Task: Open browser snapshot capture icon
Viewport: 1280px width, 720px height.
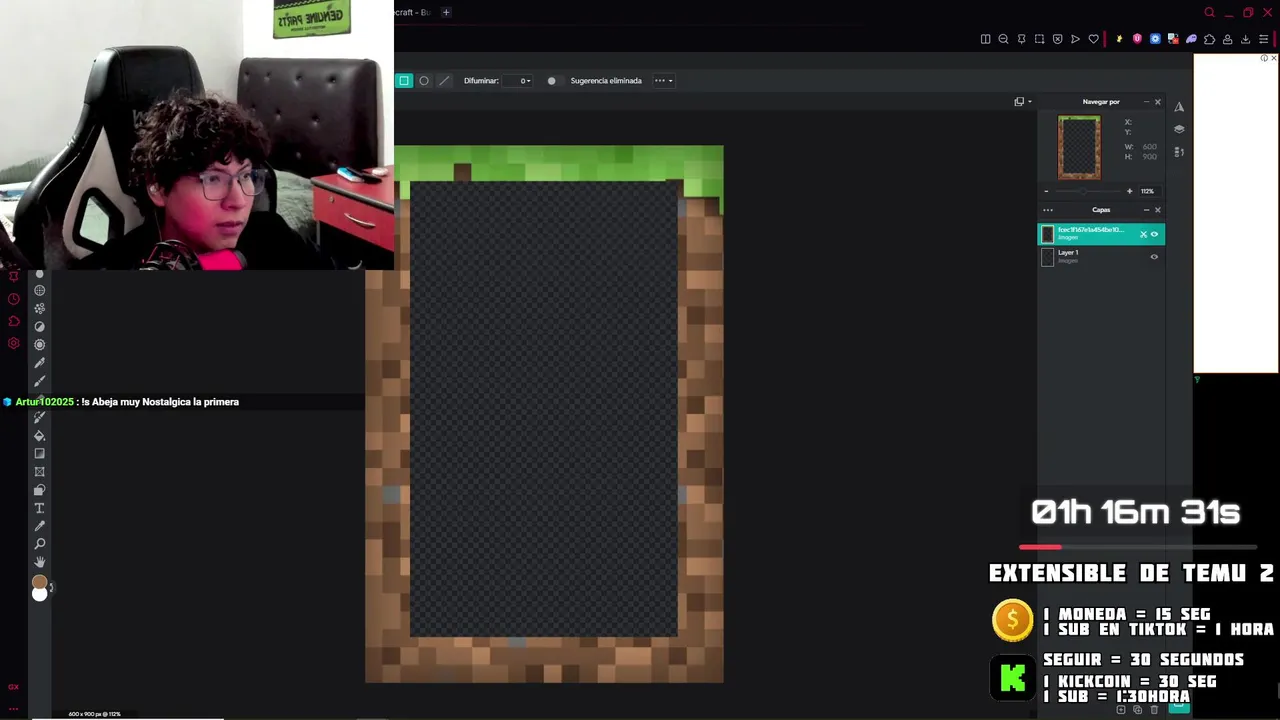Action: [1039, 39]
